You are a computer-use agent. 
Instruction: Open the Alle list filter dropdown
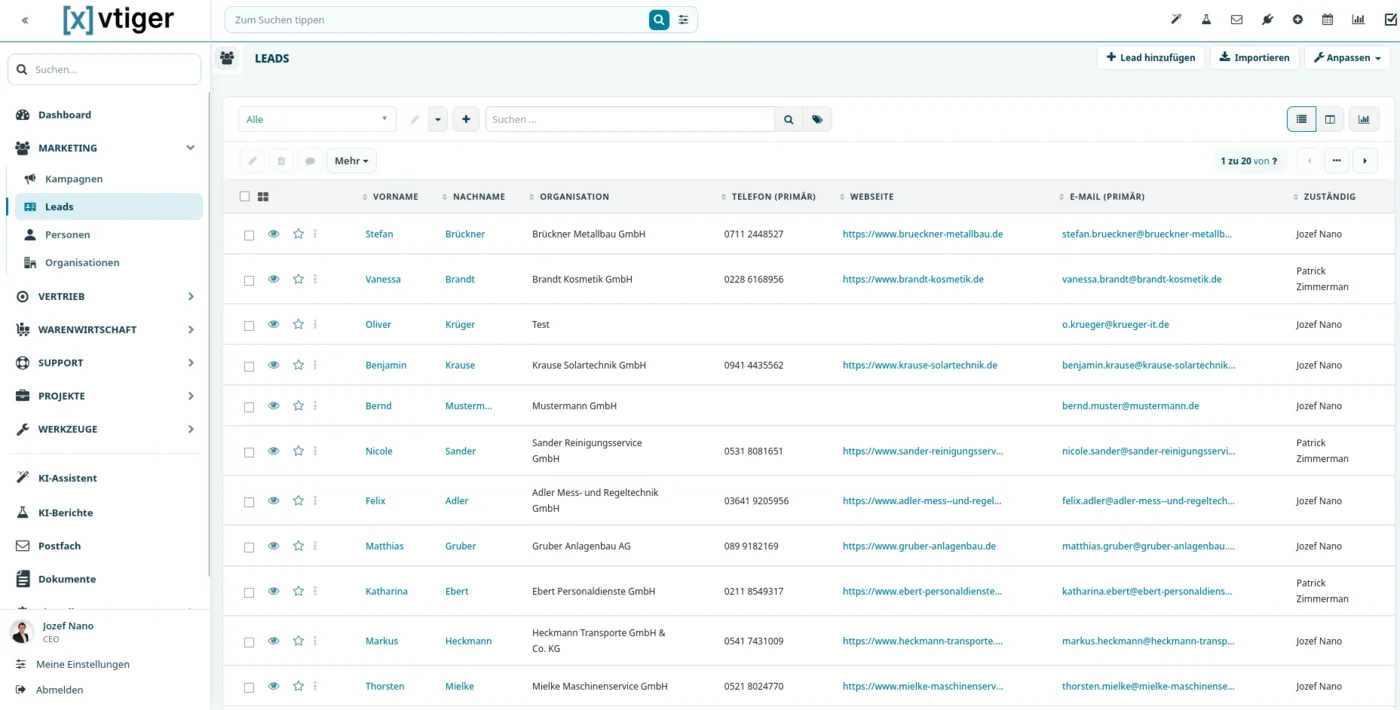(317, 119)
